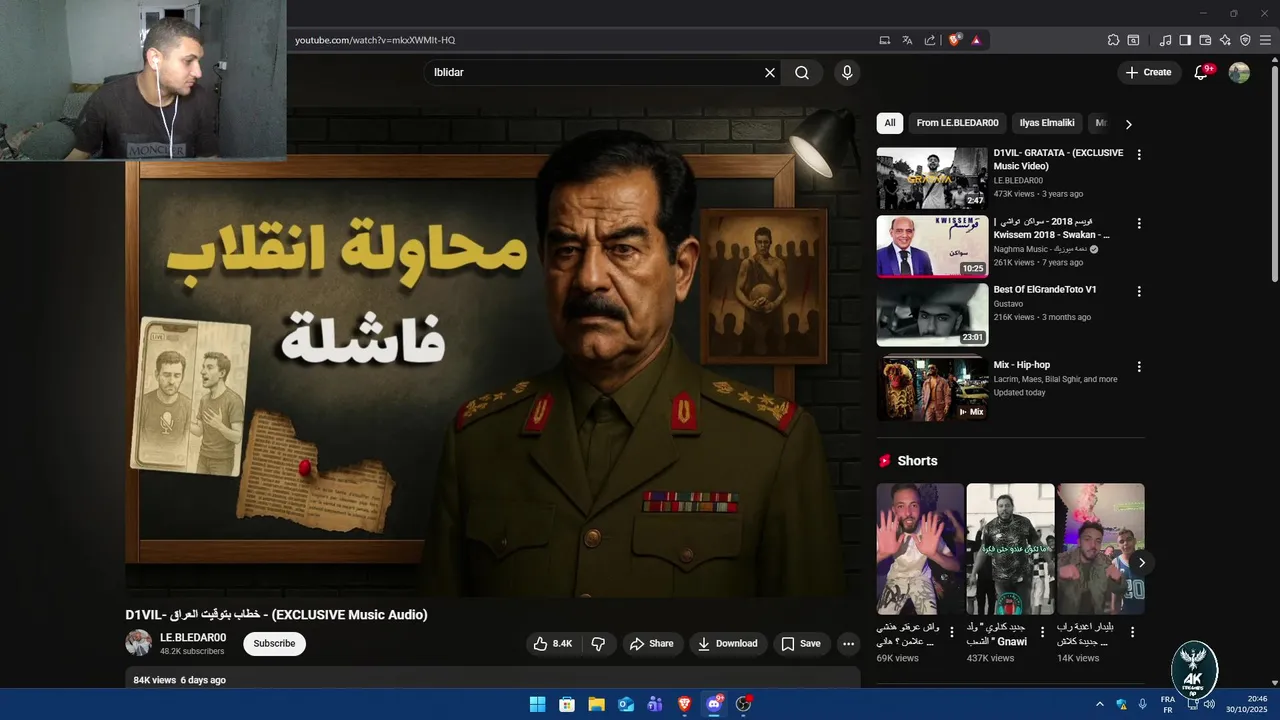The width and height of the screenshot is (1280, 720).
Task: Open options menu for Best Of ElGrandeToto
Action: 1138,291
